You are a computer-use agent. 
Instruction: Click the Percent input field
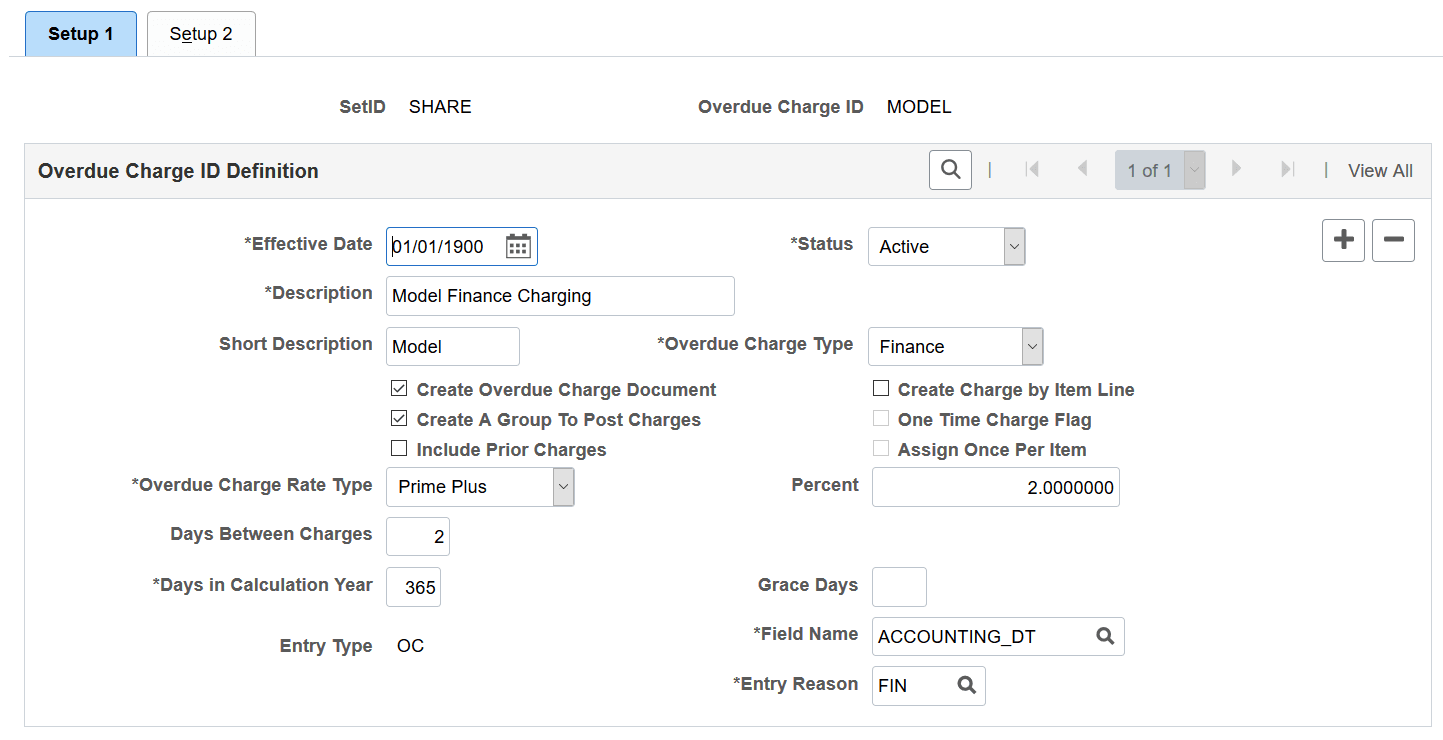click(995, 487)
